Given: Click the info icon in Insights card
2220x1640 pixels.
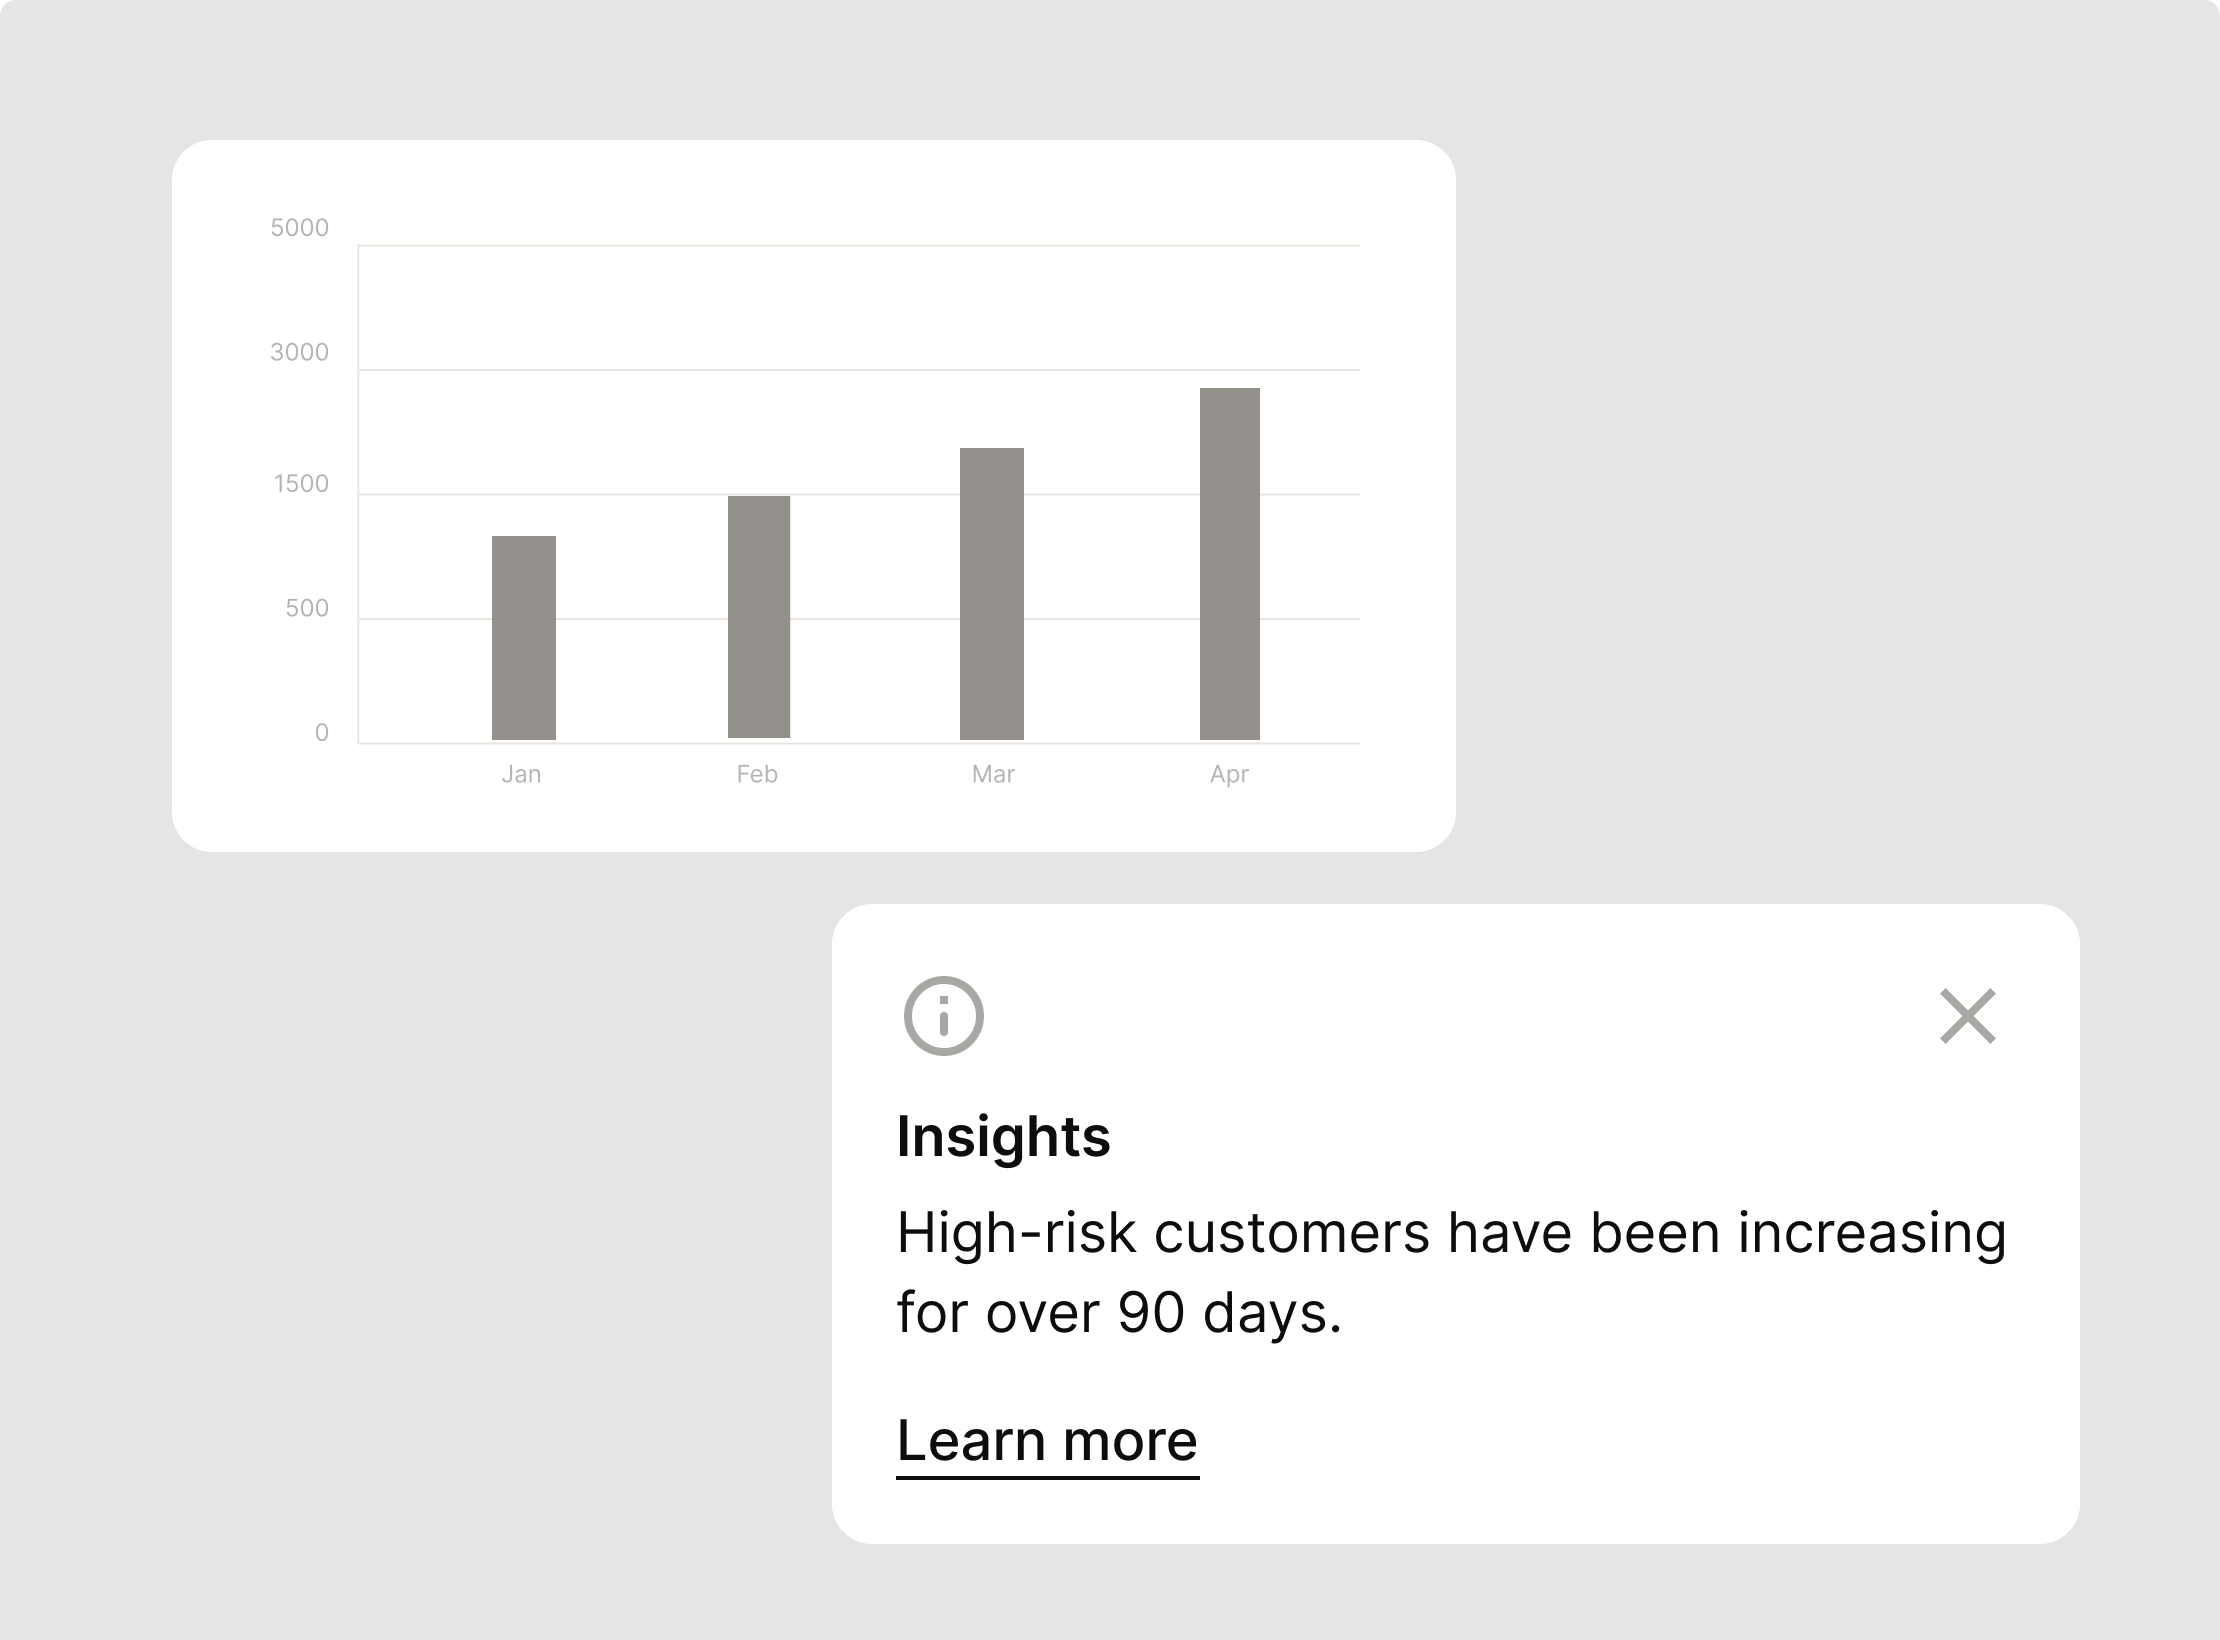Looking at the screenshot, I should point(943,1016).
